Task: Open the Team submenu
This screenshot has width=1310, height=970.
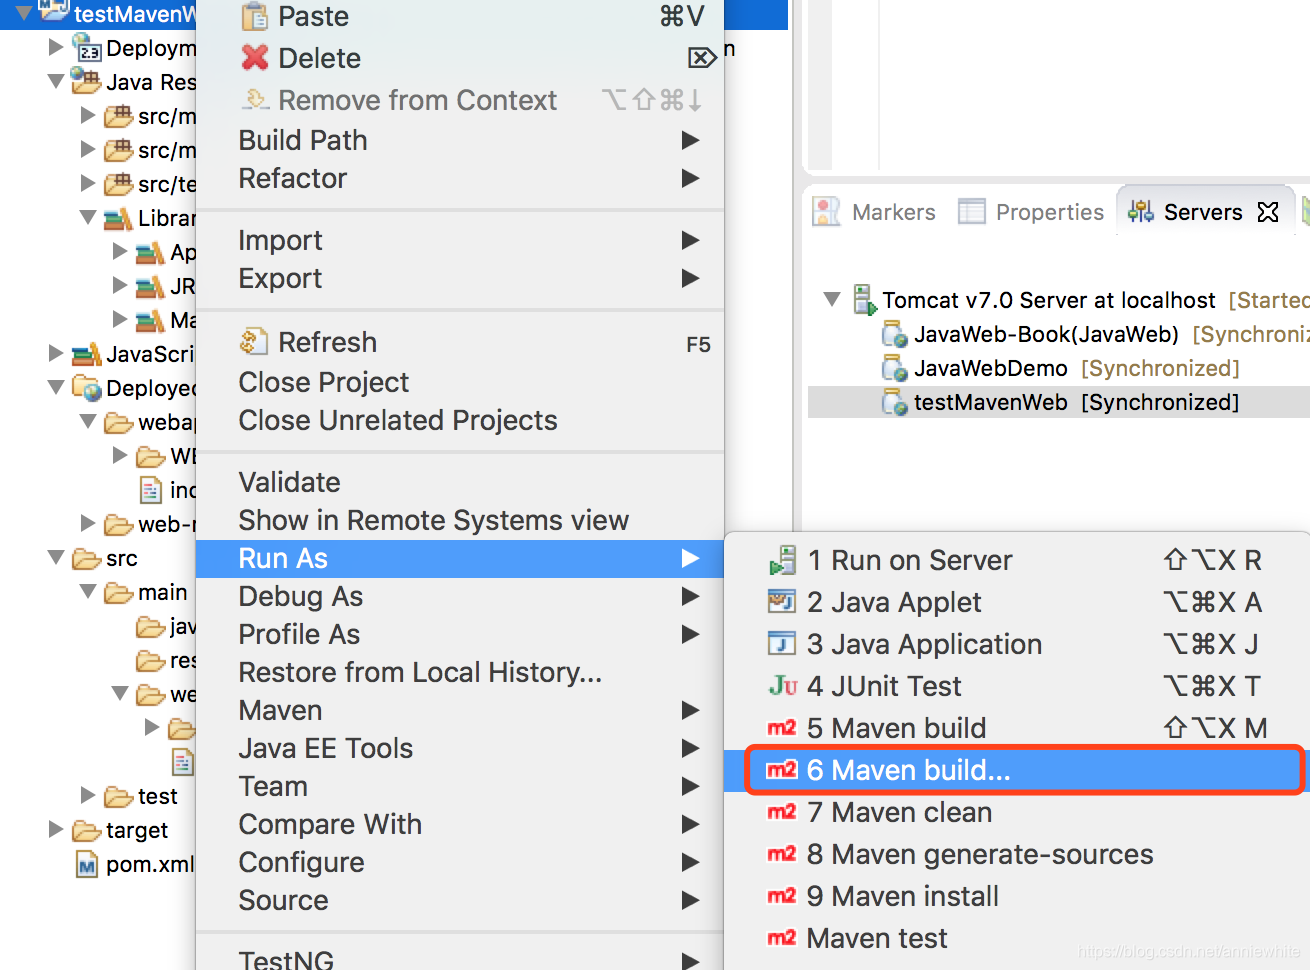Action: (x=460, y=786)
